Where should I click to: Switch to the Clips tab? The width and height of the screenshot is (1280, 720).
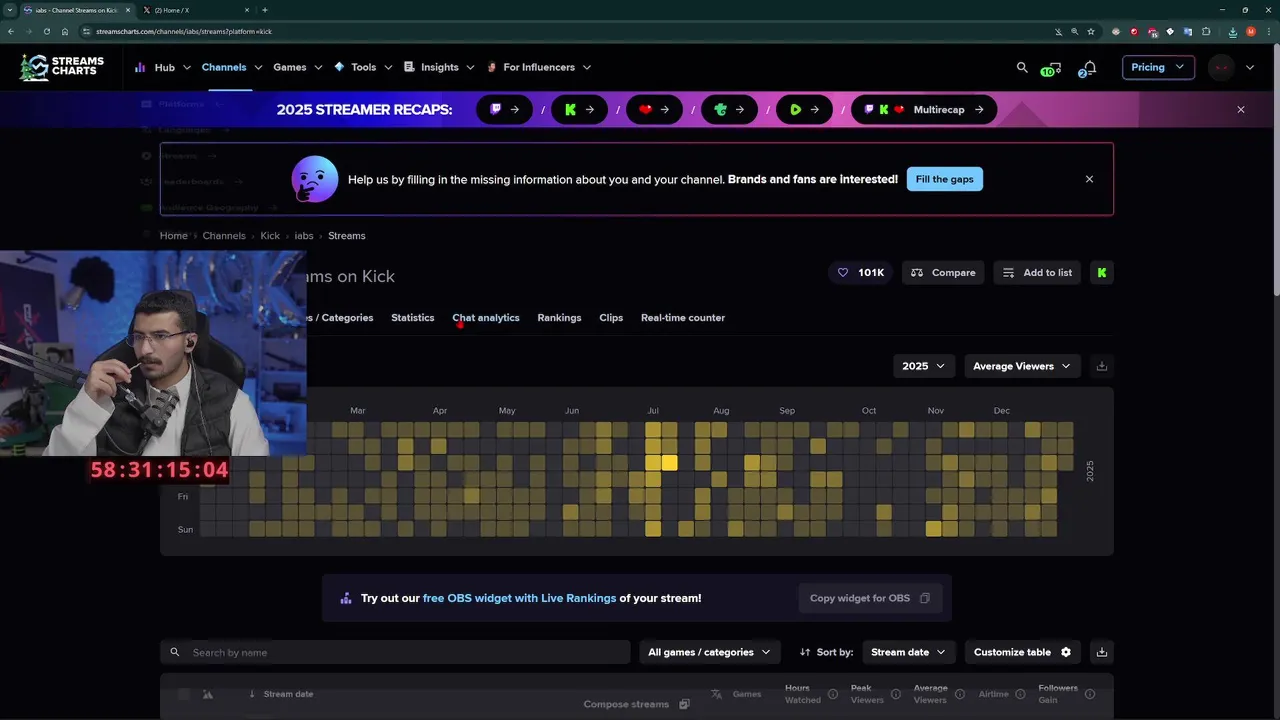[611, 318]
